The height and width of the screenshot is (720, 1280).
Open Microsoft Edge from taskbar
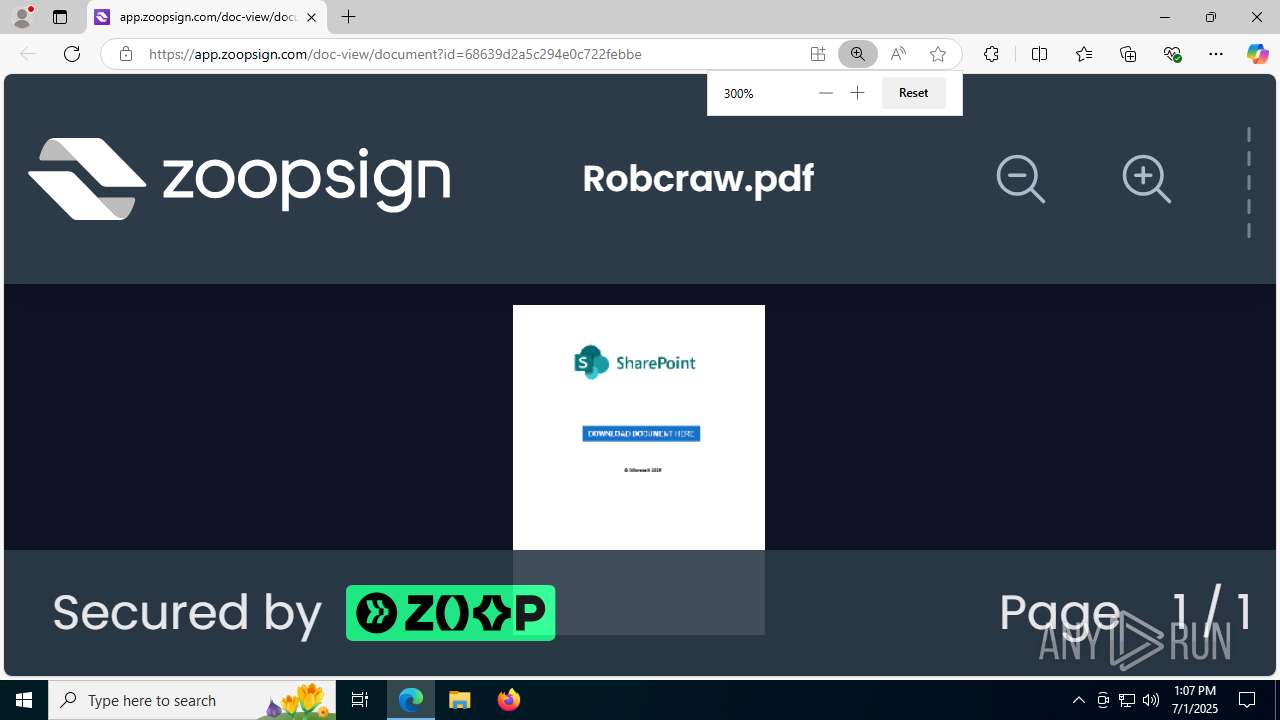click(411, 700)
